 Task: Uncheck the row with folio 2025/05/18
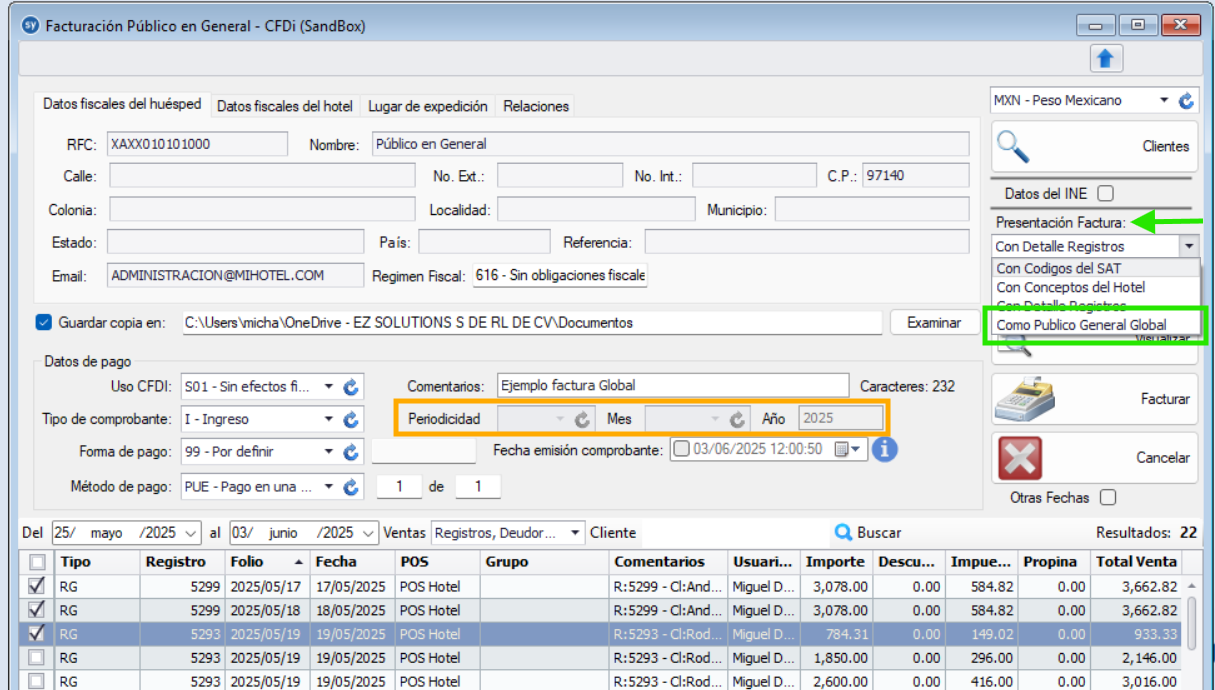pyautogui.click(x=37, y=610)
